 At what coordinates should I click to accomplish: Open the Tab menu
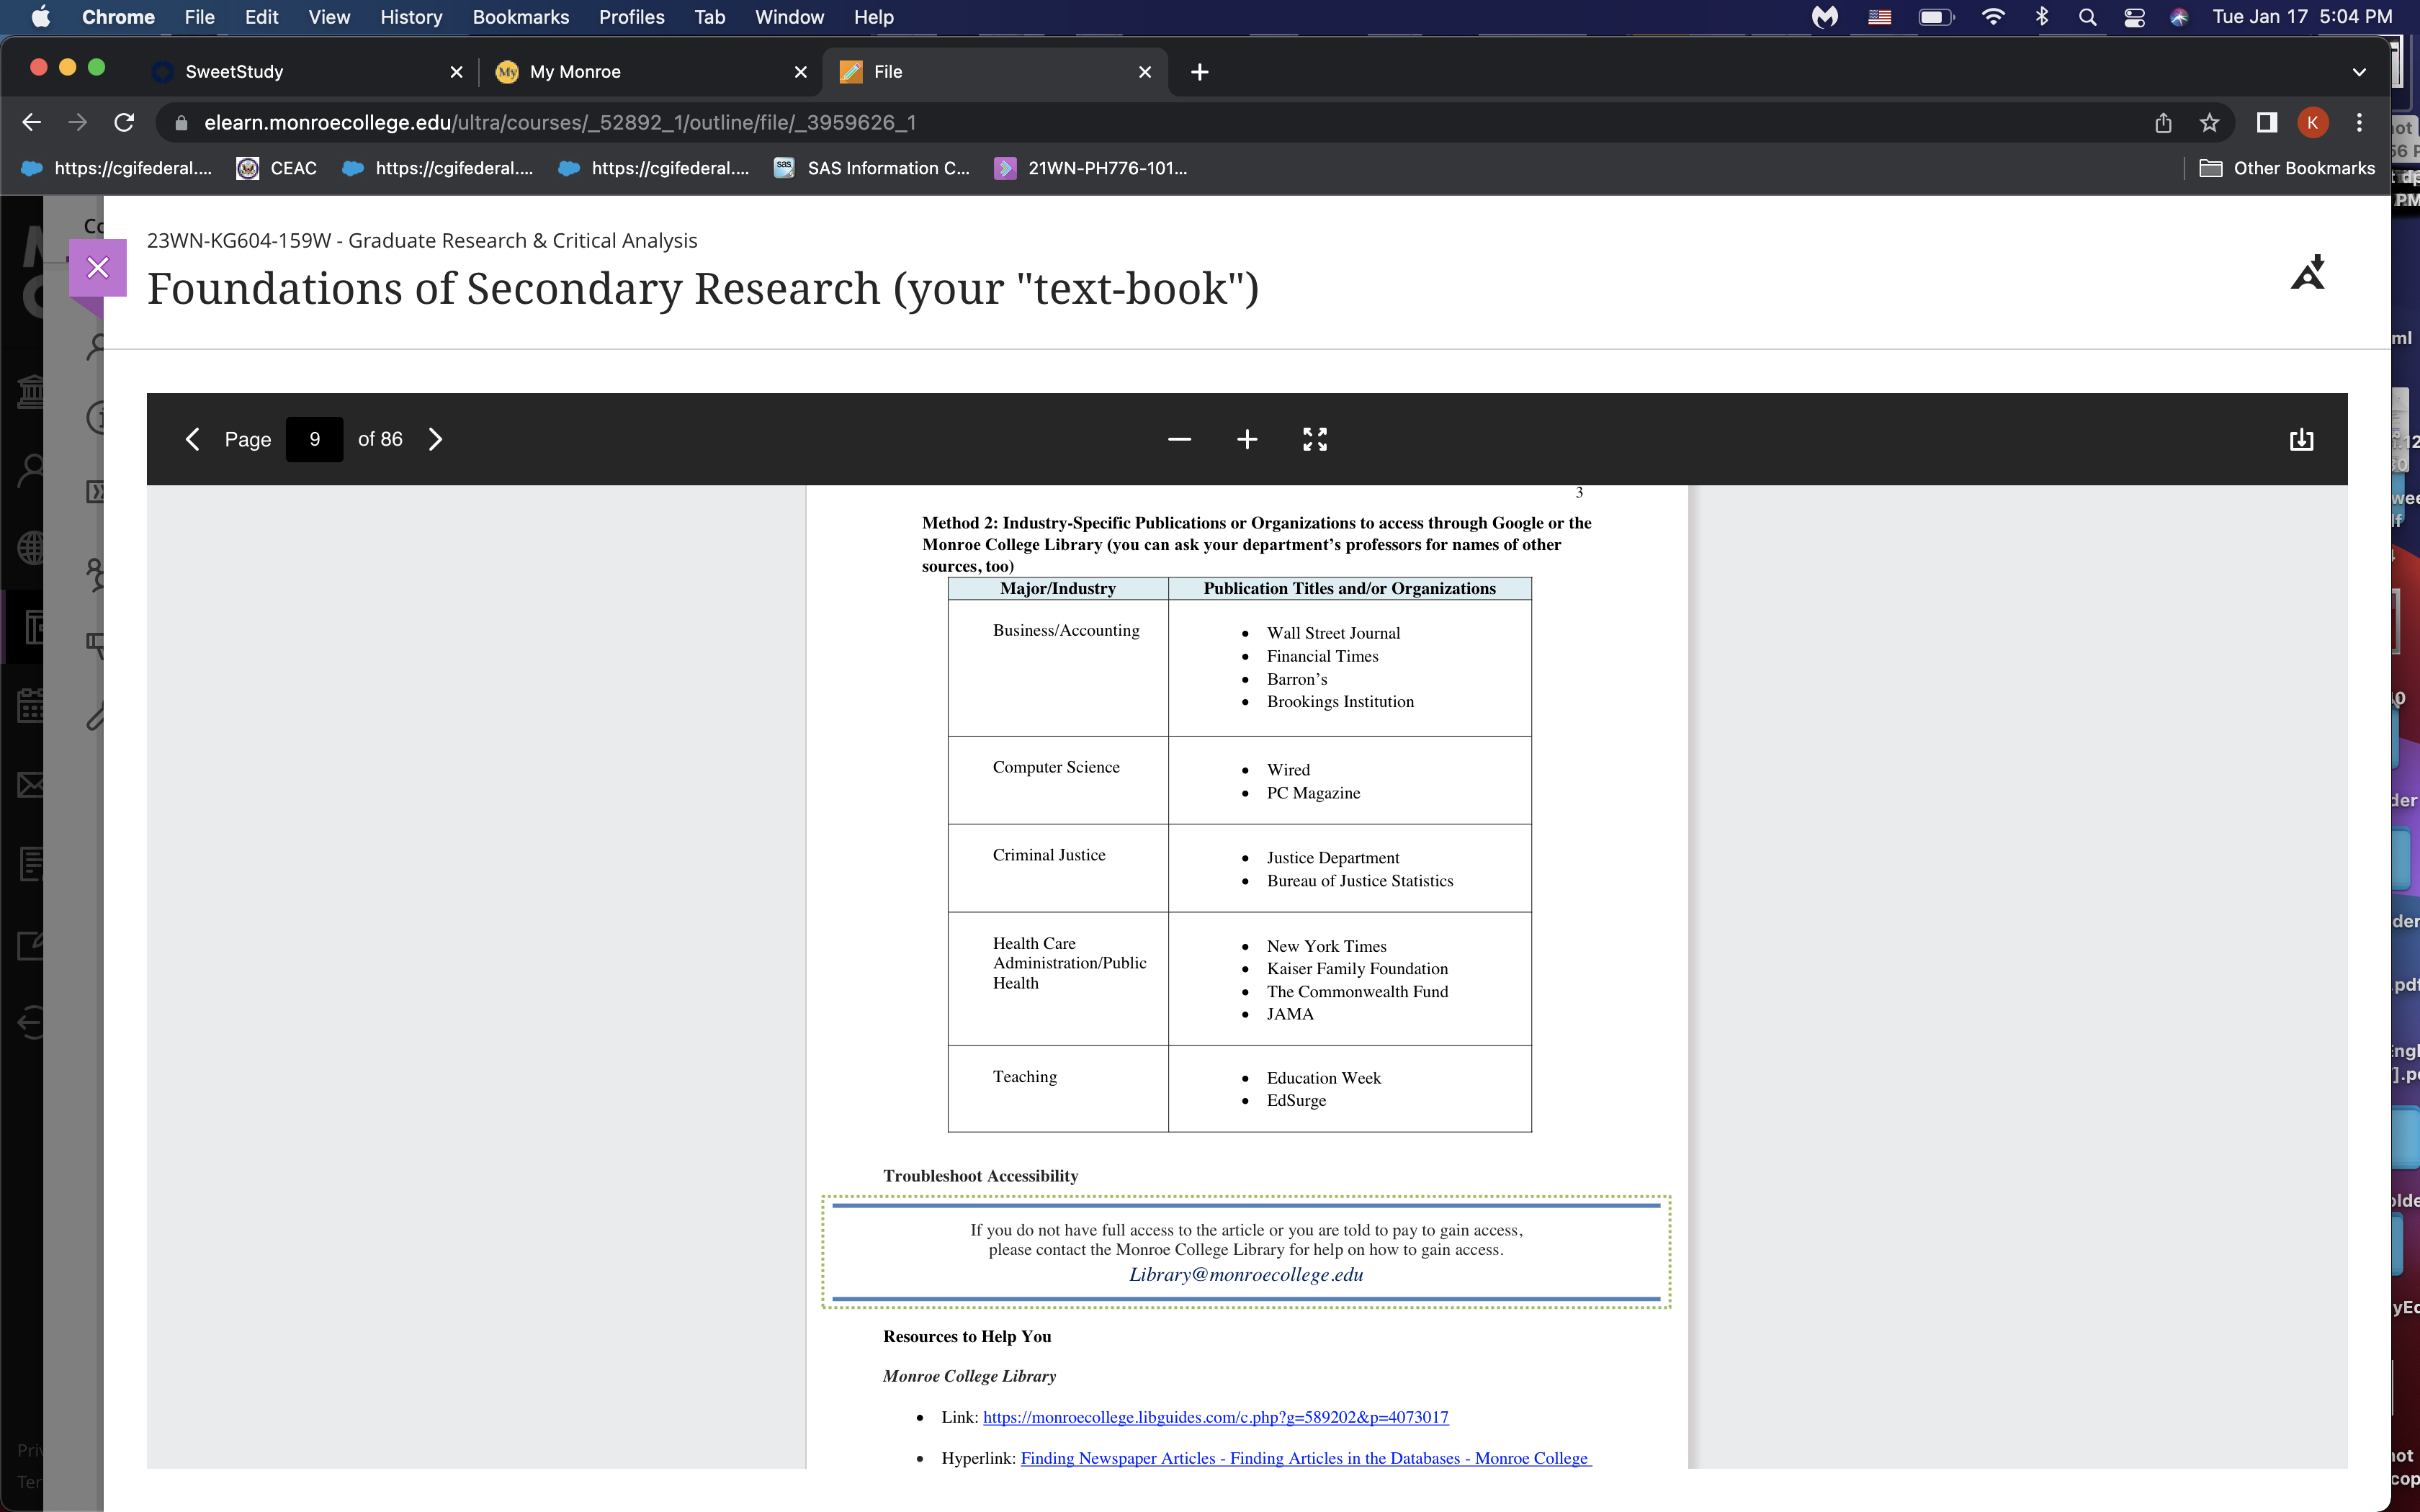point(709,17)
